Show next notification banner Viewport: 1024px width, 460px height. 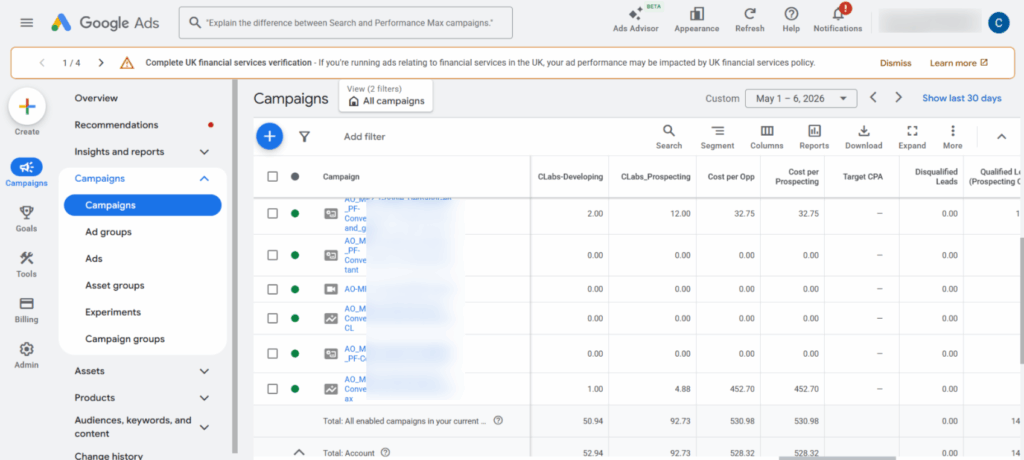(x=101, y=63)
